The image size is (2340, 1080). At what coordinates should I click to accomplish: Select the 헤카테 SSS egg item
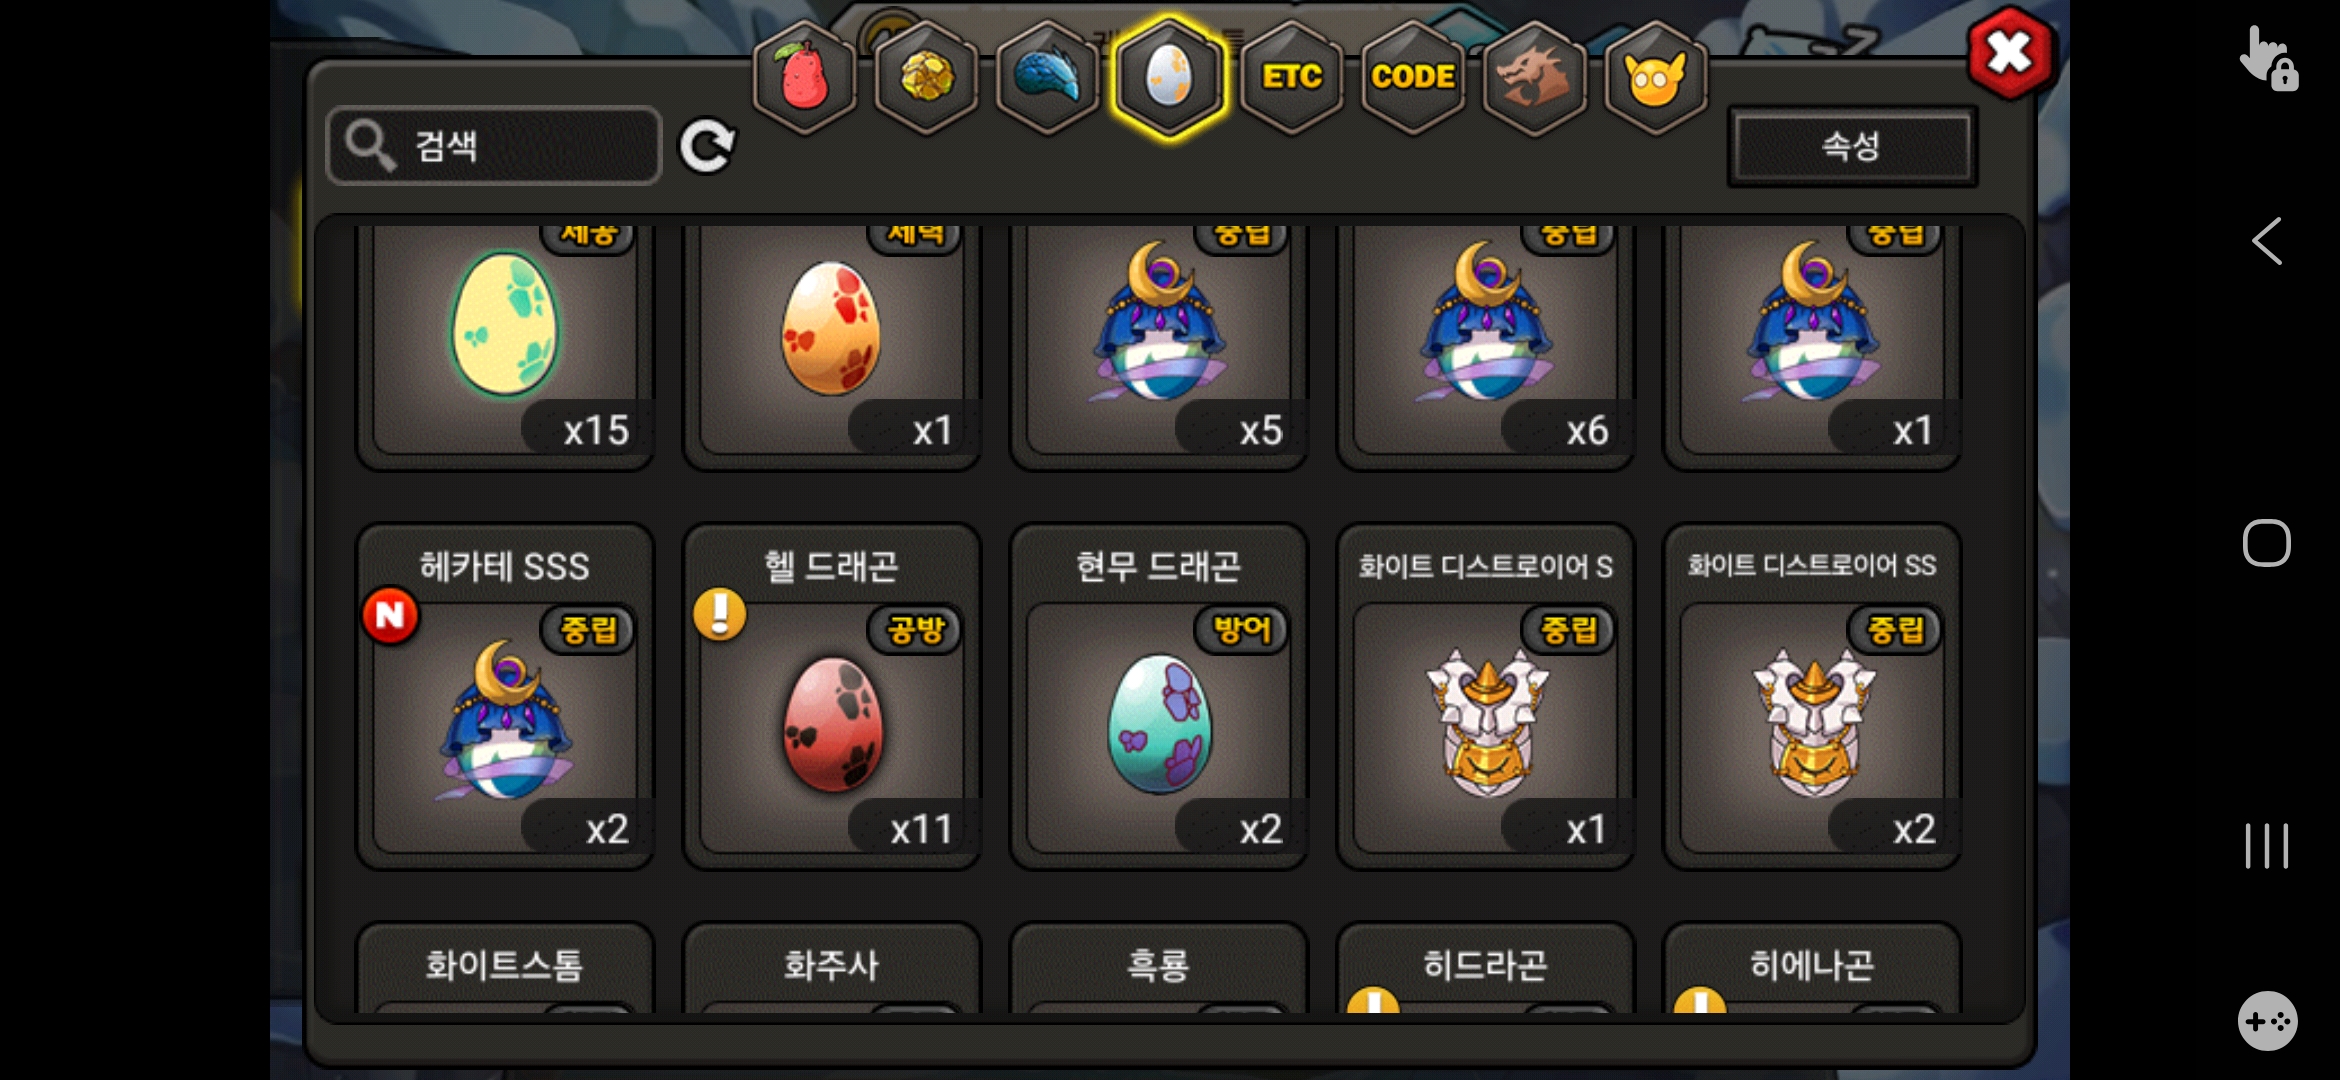(x=505, y=697)
